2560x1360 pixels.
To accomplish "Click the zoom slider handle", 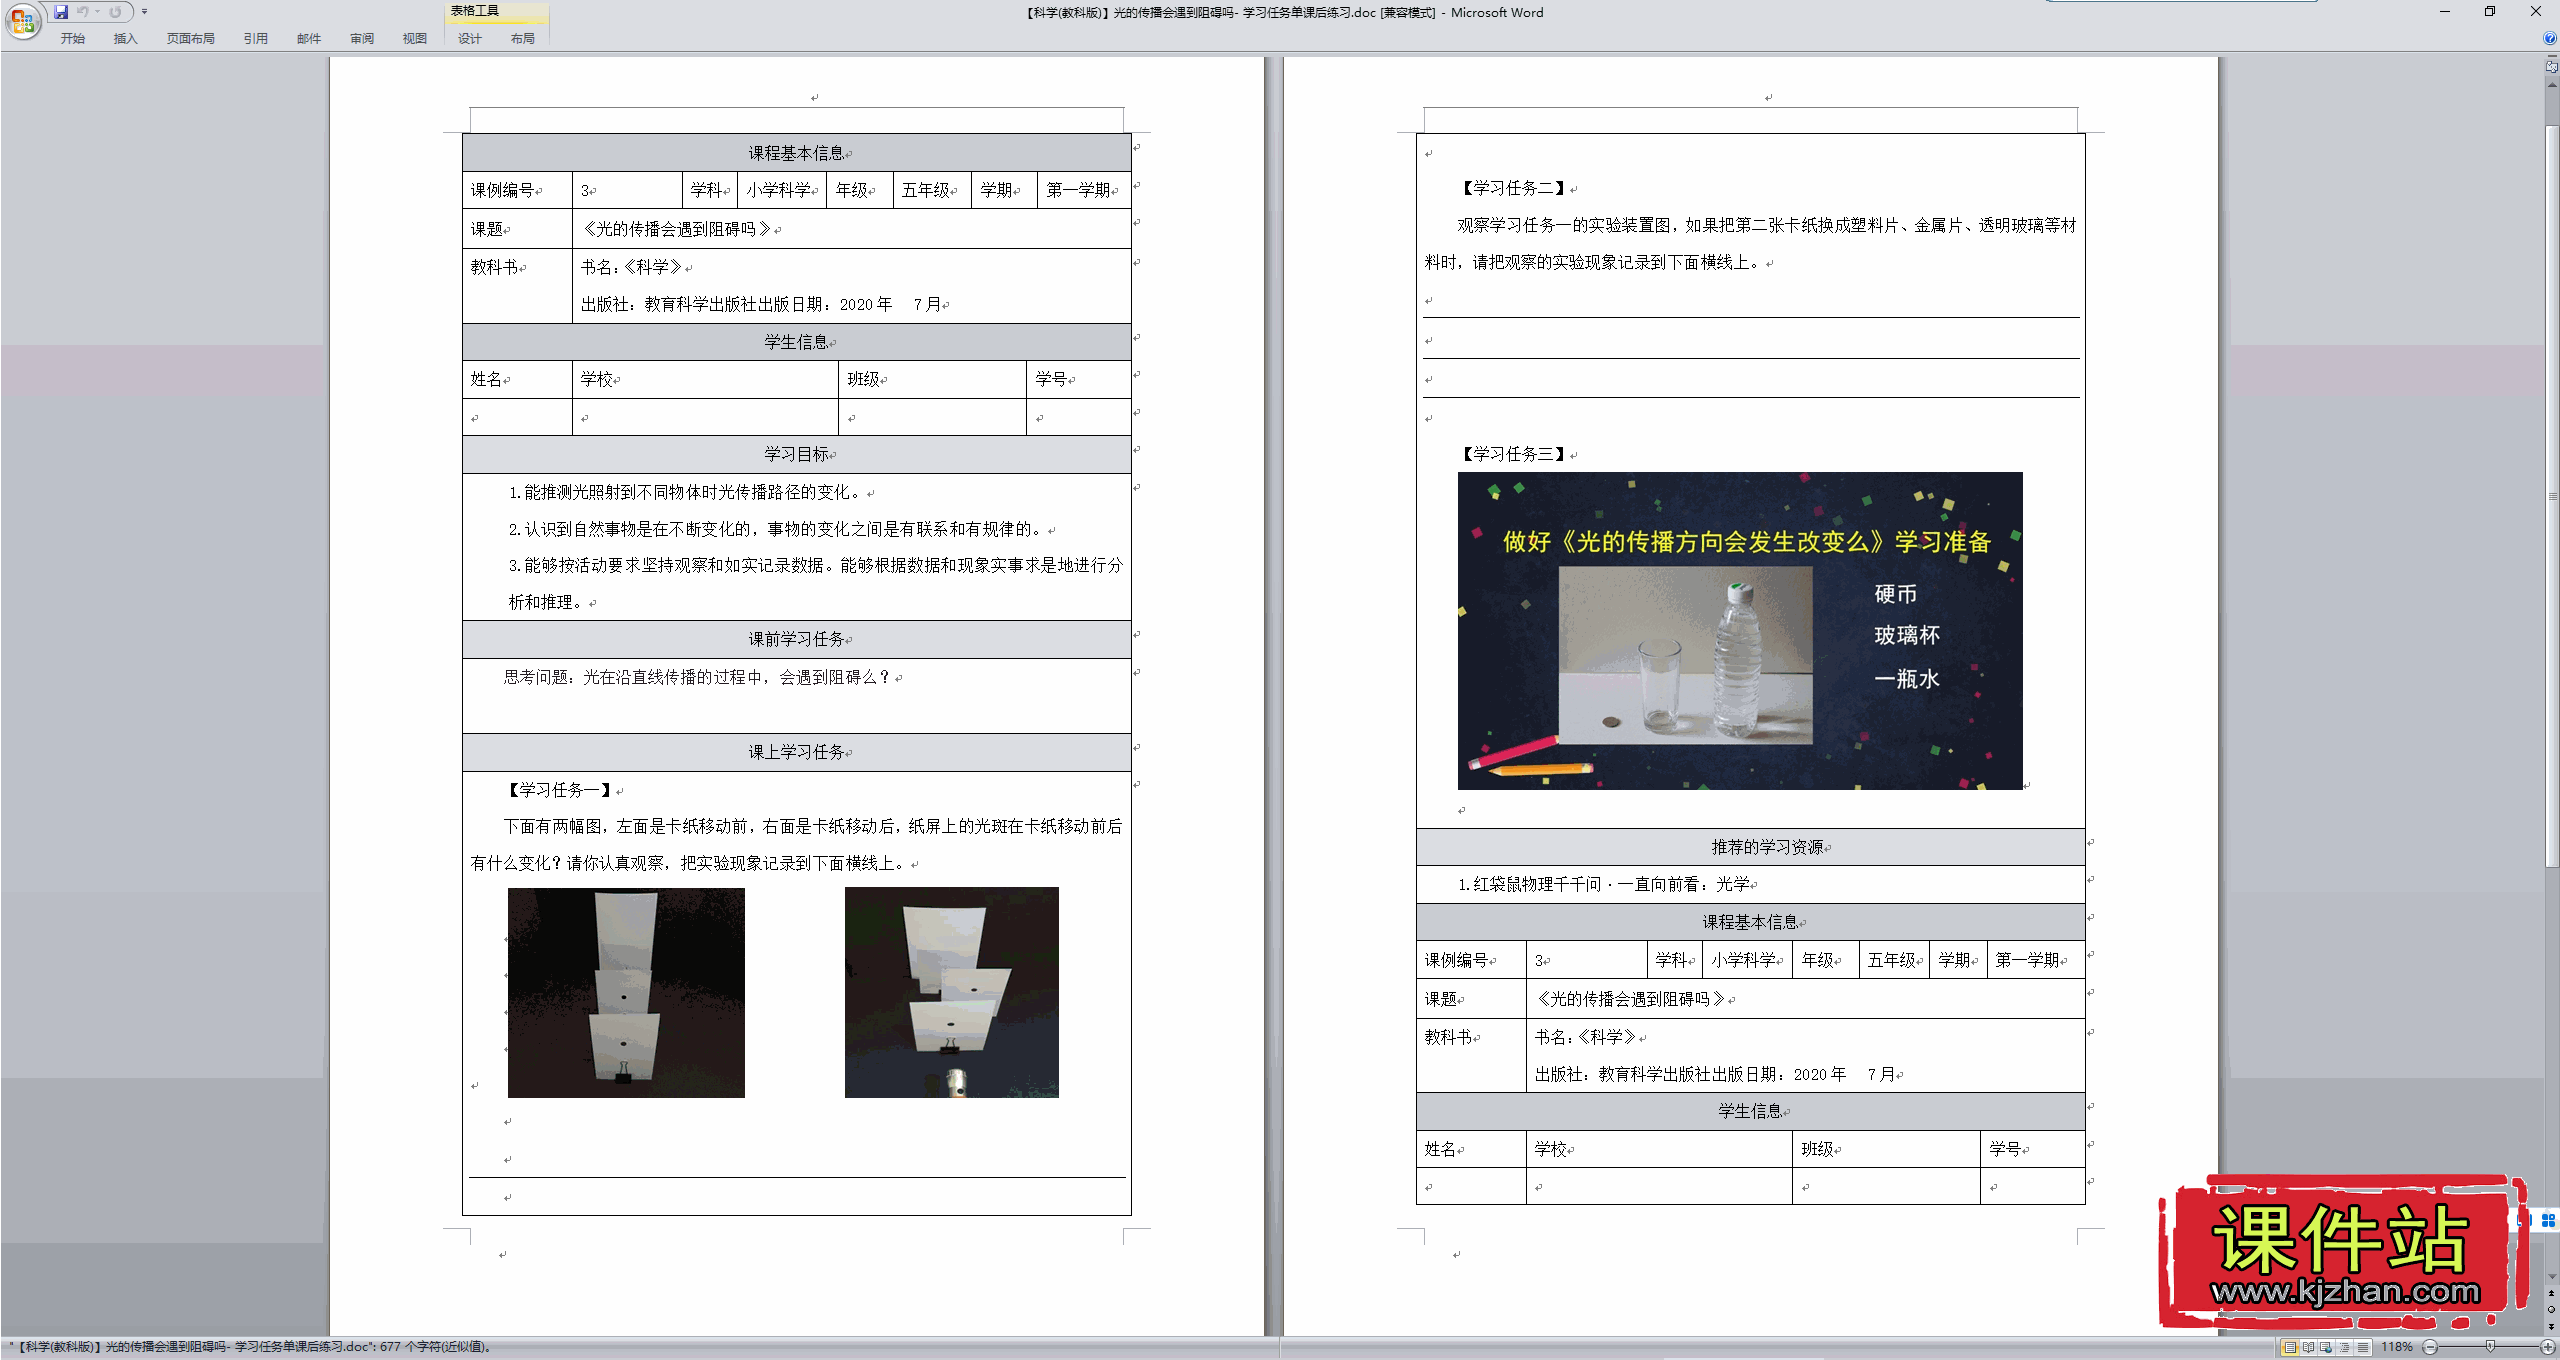I will coord(2490,1347).
